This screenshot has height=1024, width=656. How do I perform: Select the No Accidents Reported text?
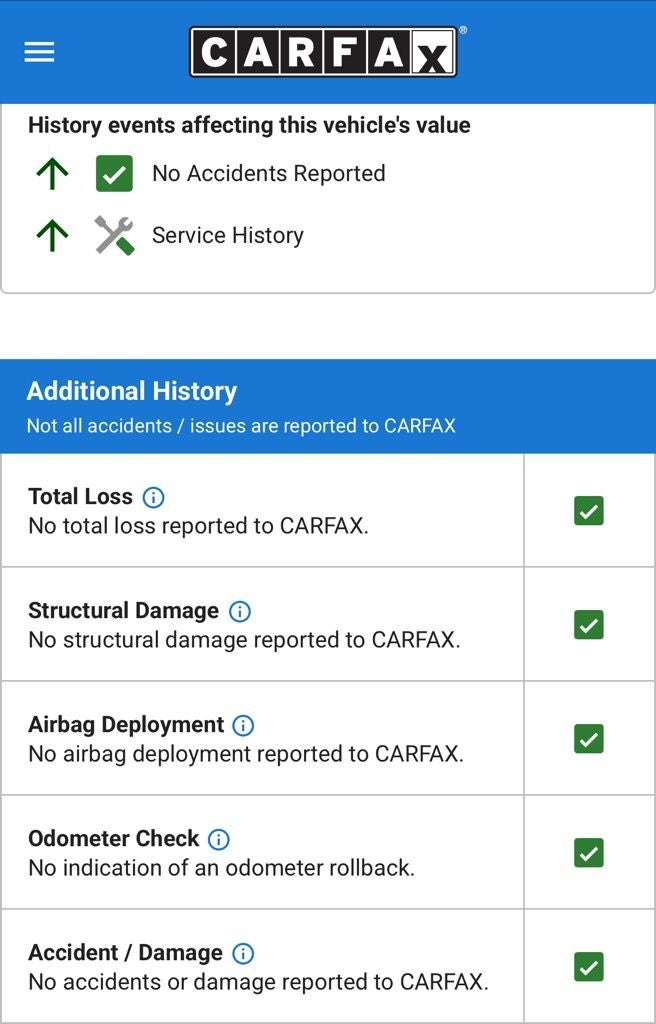[x=268, y=173]
